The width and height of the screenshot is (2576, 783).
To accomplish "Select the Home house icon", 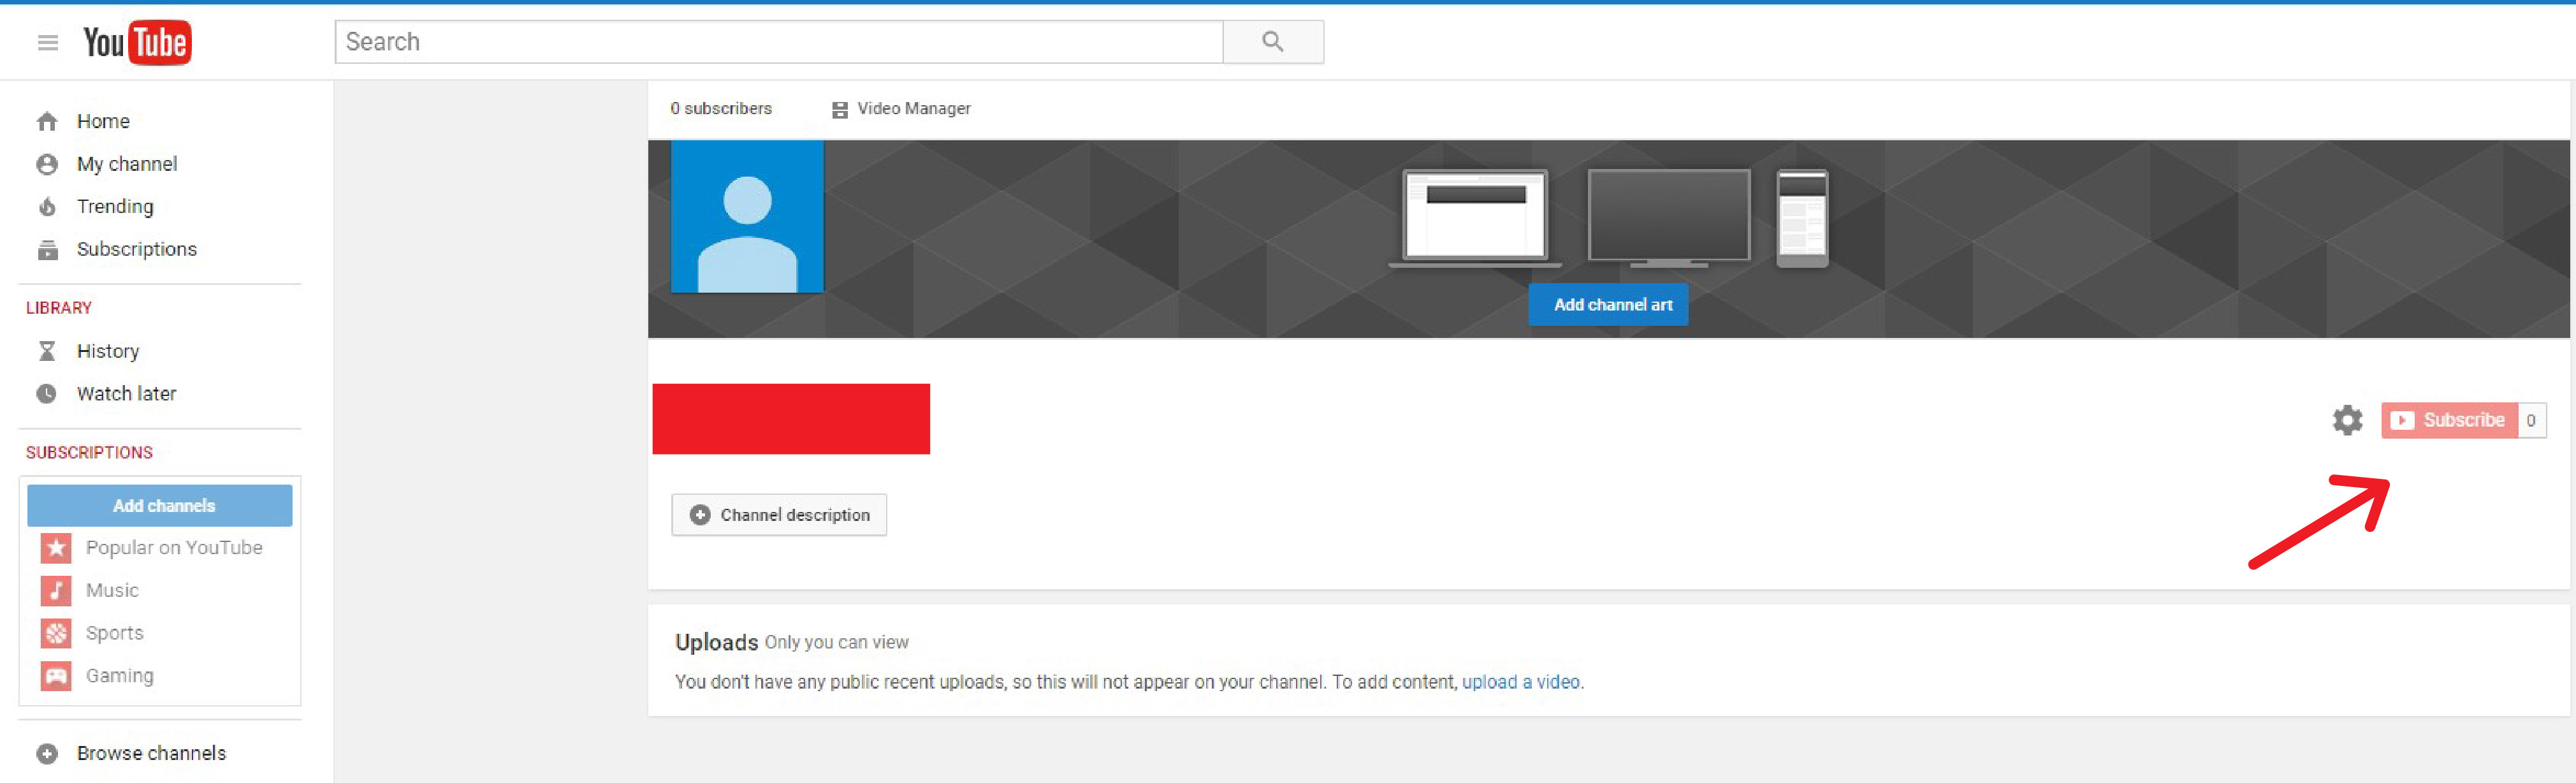I will [x=47, y=121].
